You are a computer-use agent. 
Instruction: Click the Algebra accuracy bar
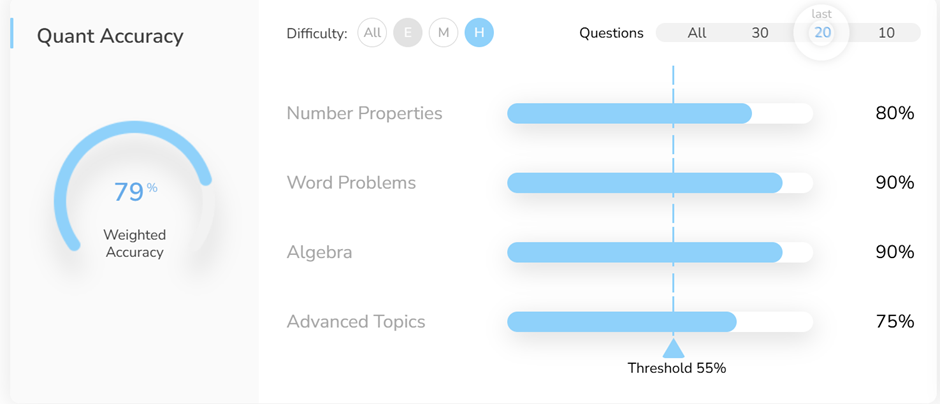(660, 252)
